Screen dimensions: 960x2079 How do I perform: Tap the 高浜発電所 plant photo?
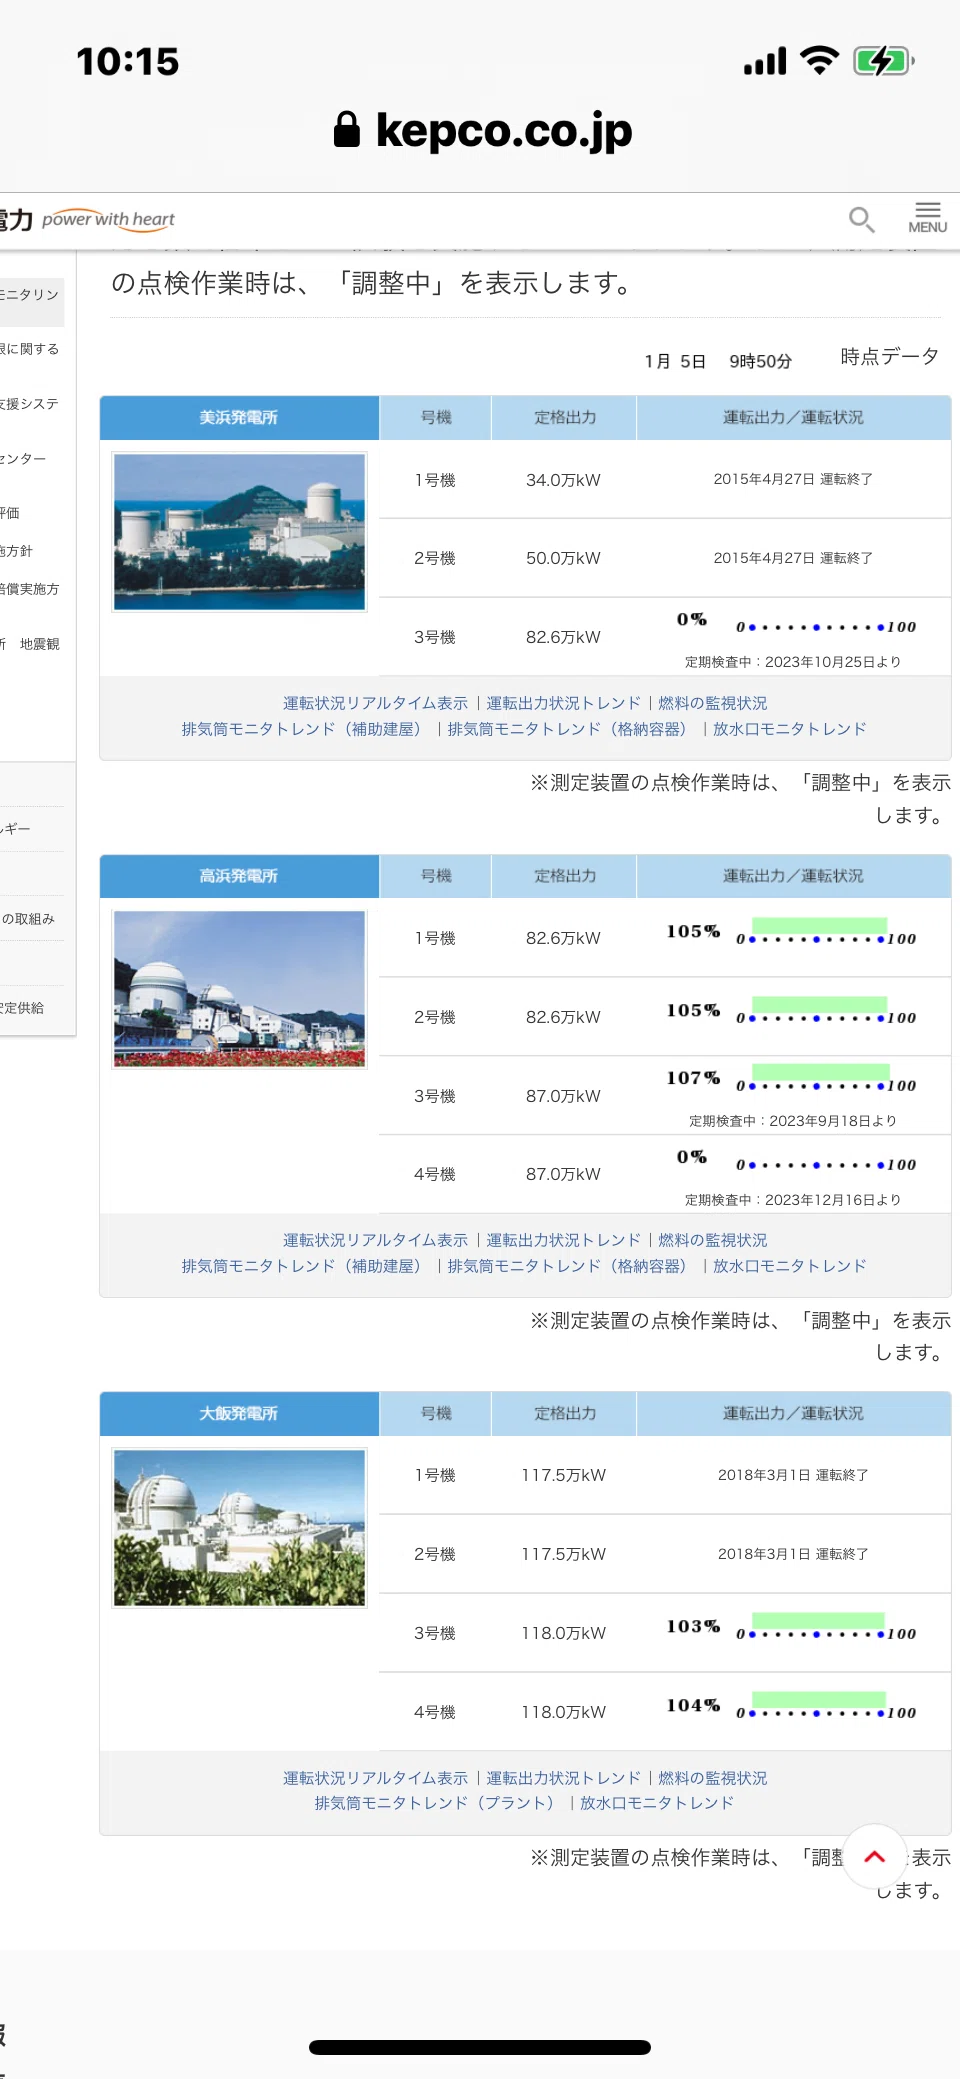pos(239,989)
